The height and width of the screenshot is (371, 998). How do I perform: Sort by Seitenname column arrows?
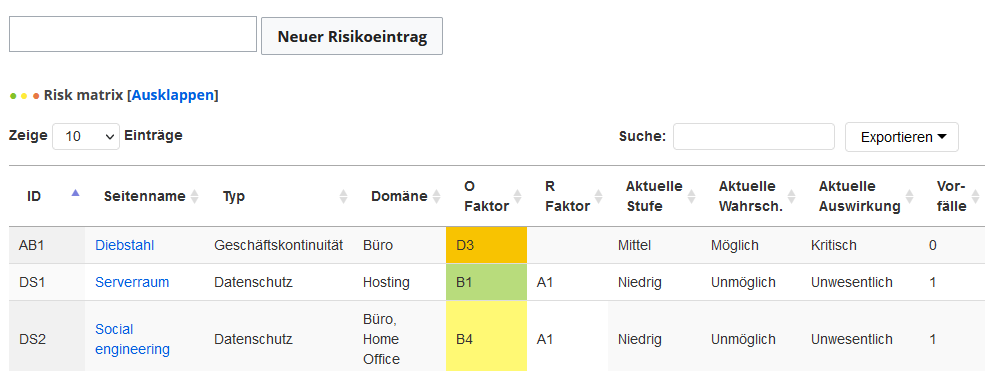pyautogui.click(x=195, y=197)
